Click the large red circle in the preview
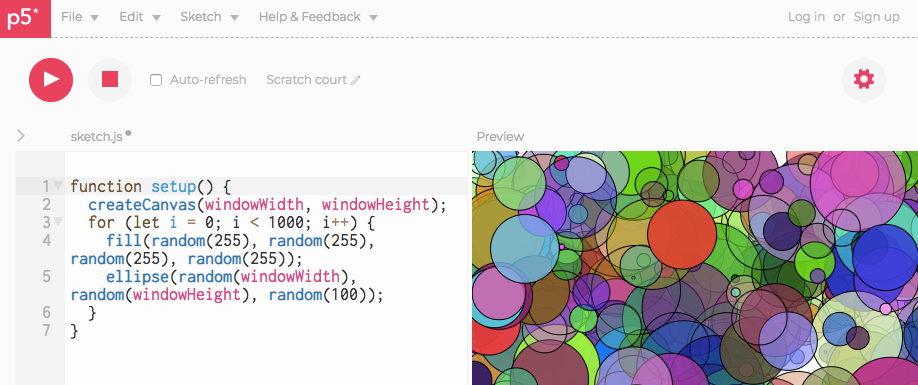The width and height of the screenshot is (918, 385). [681, 235]
